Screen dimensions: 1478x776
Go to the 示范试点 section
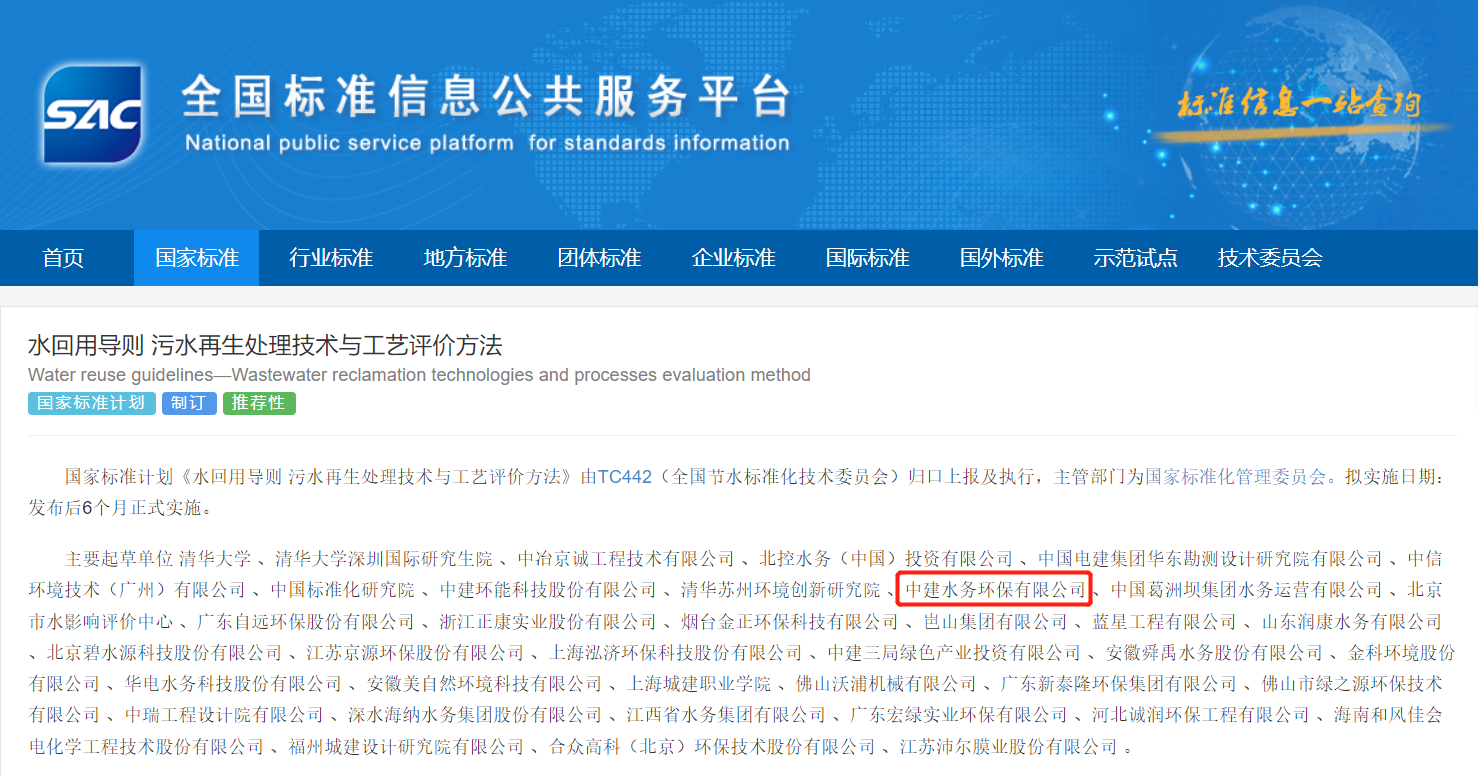coord(1135,258)
